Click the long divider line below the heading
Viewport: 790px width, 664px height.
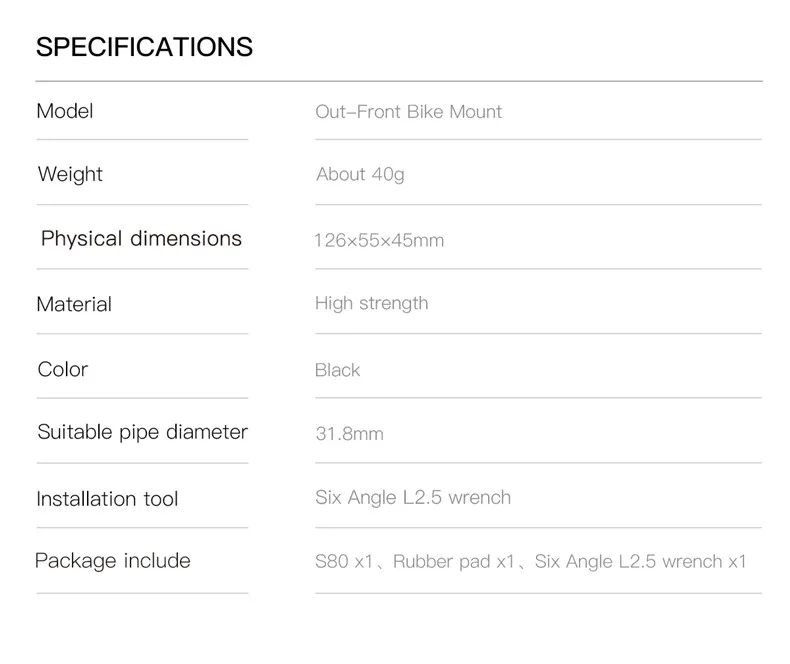click(x=399, y=81)
